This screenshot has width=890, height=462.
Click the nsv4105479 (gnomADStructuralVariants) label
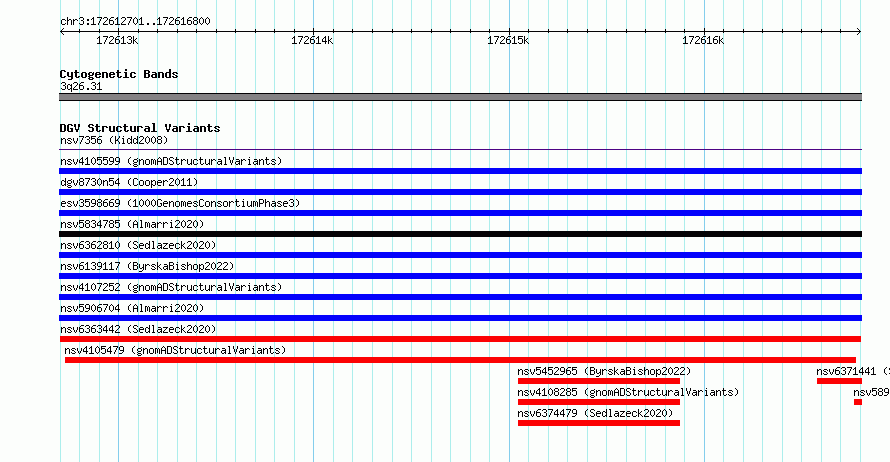click(x=175, y=350)
